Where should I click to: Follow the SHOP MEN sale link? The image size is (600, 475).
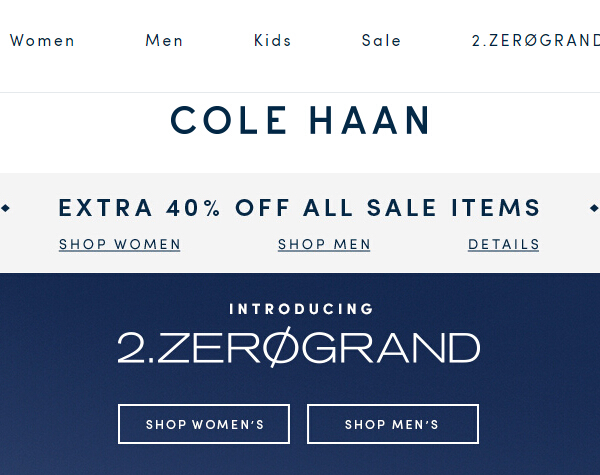pyautogui.click(x=324, y=244)
